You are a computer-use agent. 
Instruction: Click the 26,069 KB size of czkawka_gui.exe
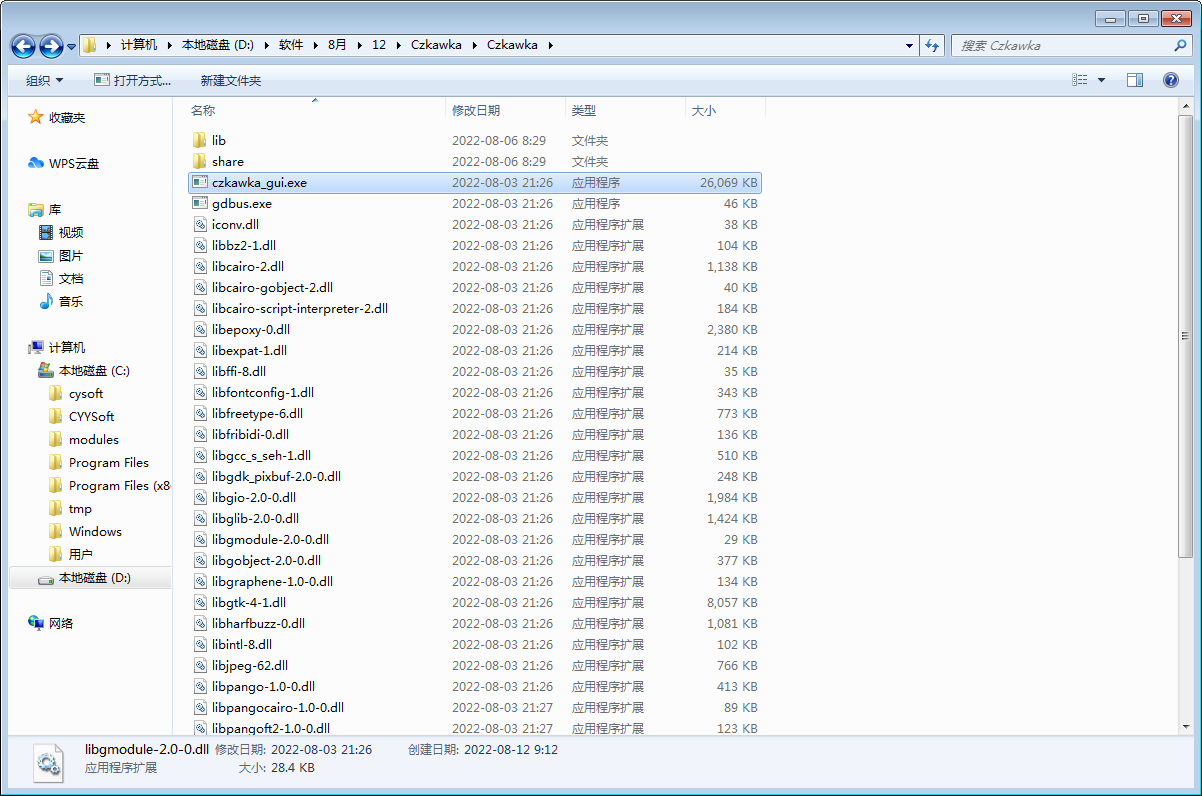tap(729, 182)
